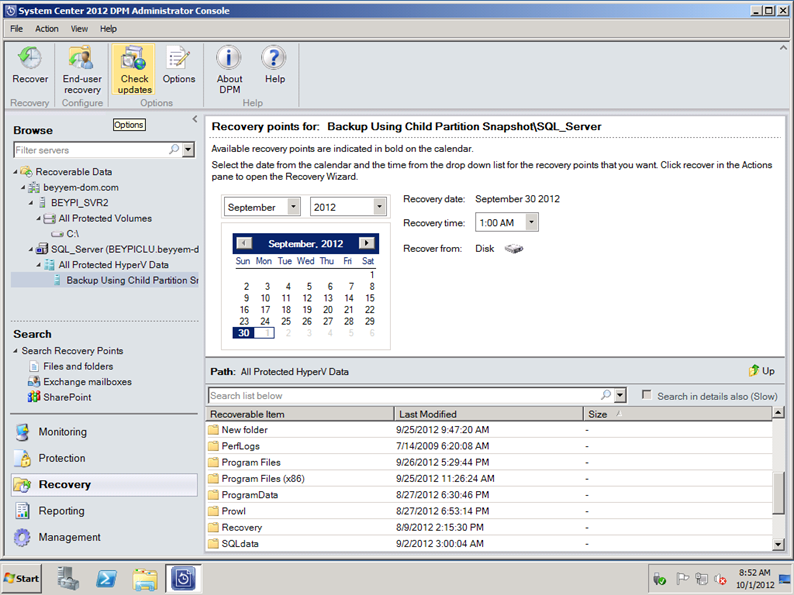
Task: Launch PowerShell from the taskbar
Action: pyautogui.click(x=106, y=578)
